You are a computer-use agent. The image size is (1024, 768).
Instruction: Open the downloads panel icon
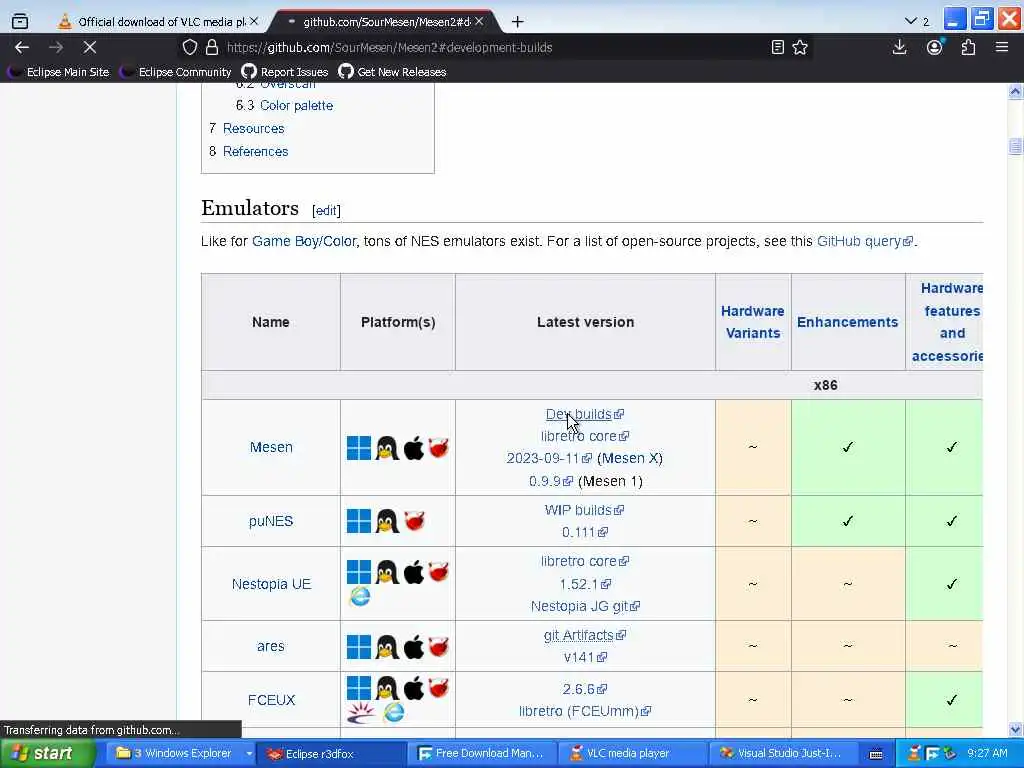pyautogui.click(x=899, y=47)
